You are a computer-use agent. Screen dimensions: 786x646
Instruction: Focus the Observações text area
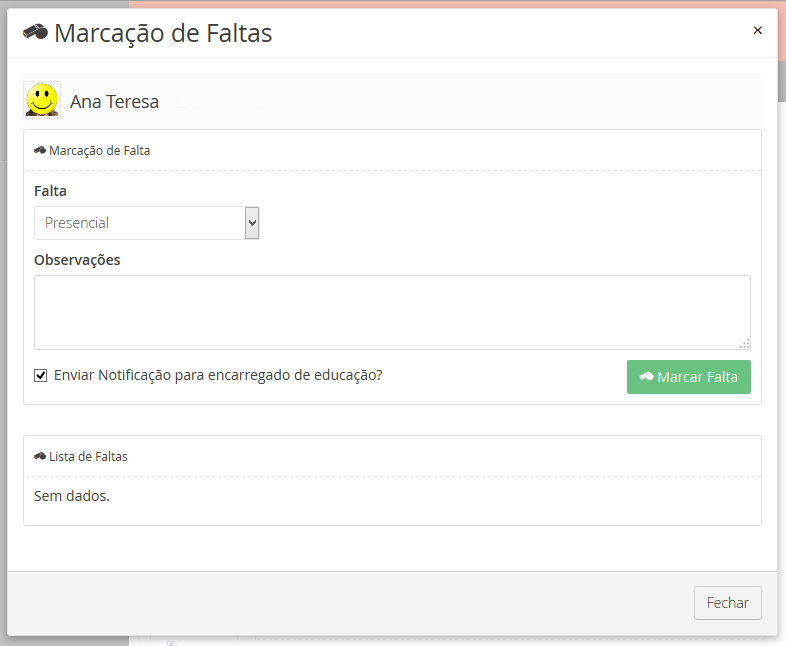(392, 312)
